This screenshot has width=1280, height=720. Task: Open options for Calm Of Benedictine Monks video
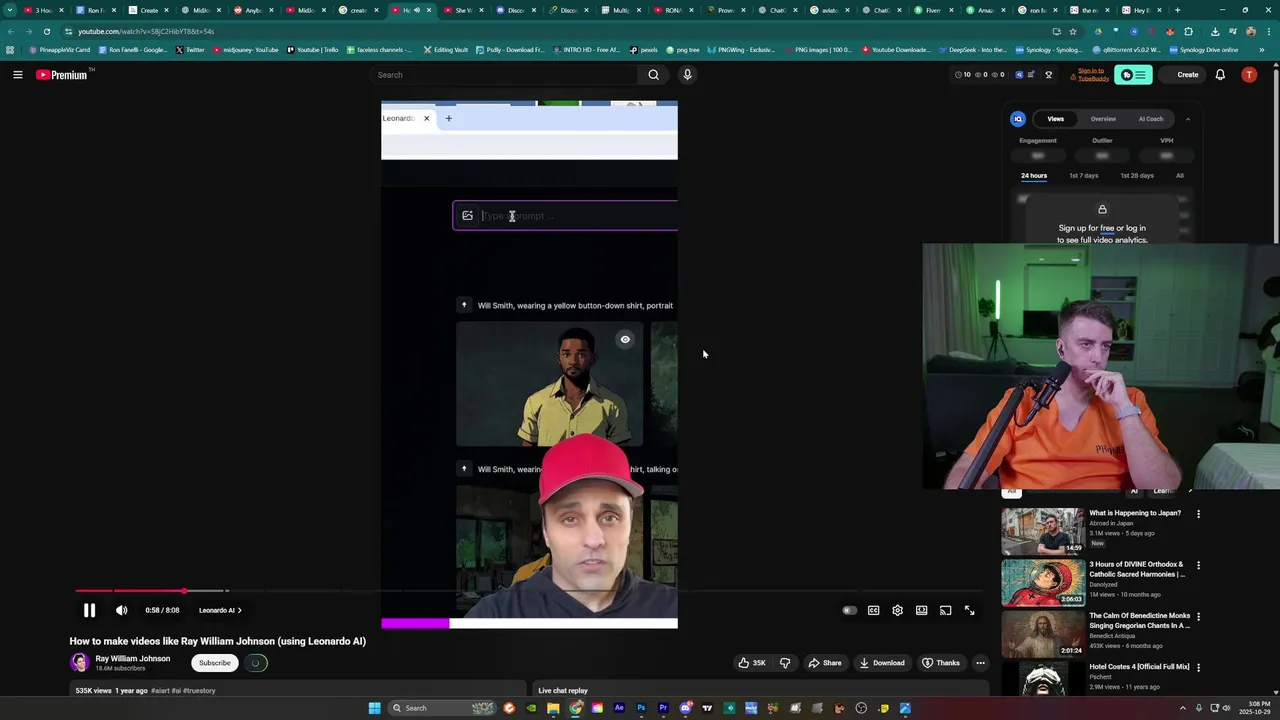coord(1198,617)
